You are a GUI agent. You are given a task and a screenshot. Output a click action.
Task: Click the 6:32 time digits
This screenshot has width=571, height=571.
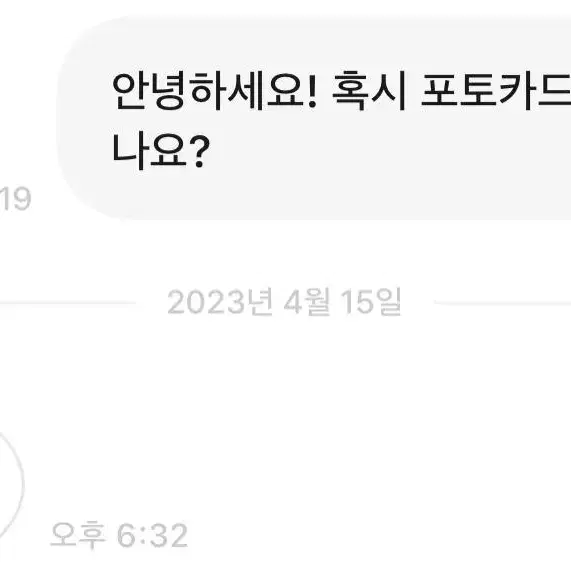pyautogui.click(x=153, y=535)
